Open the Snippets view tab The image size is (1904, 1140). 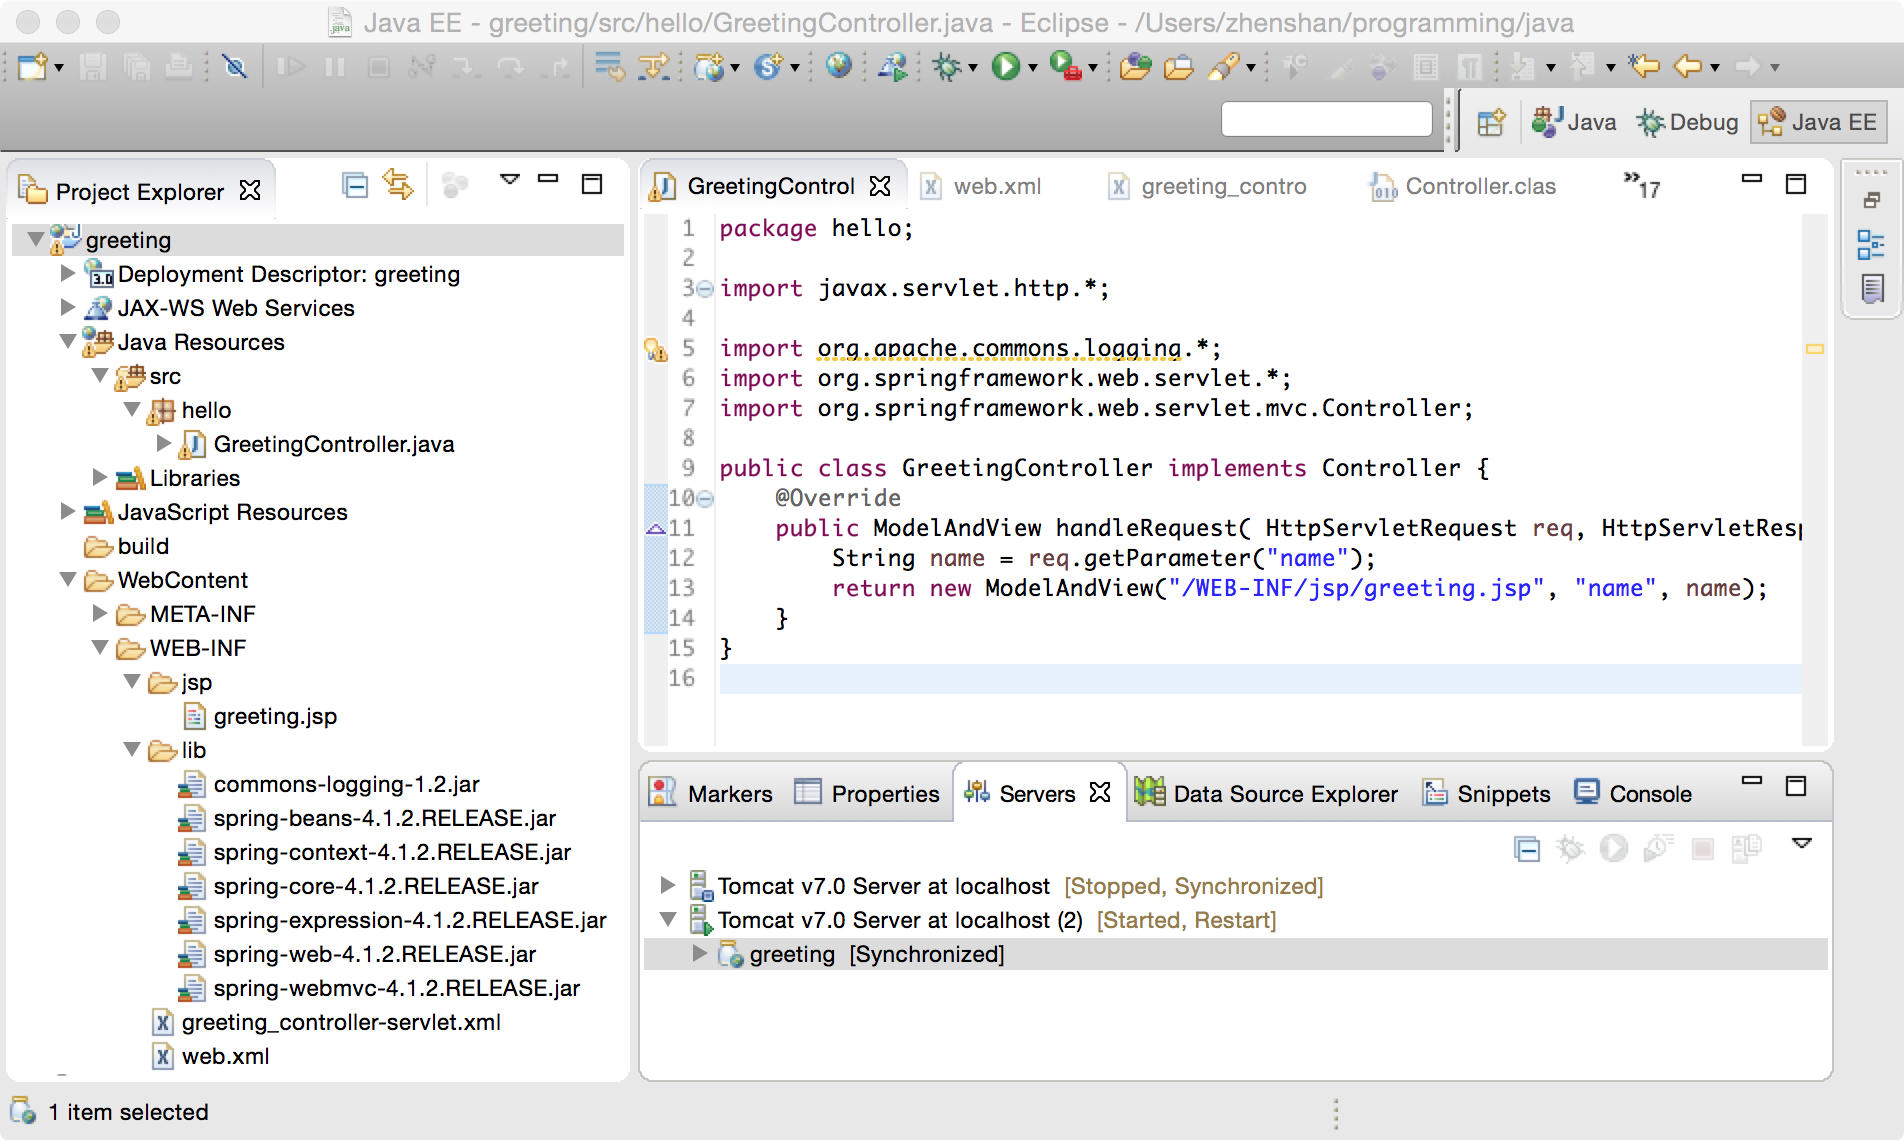1486,793
